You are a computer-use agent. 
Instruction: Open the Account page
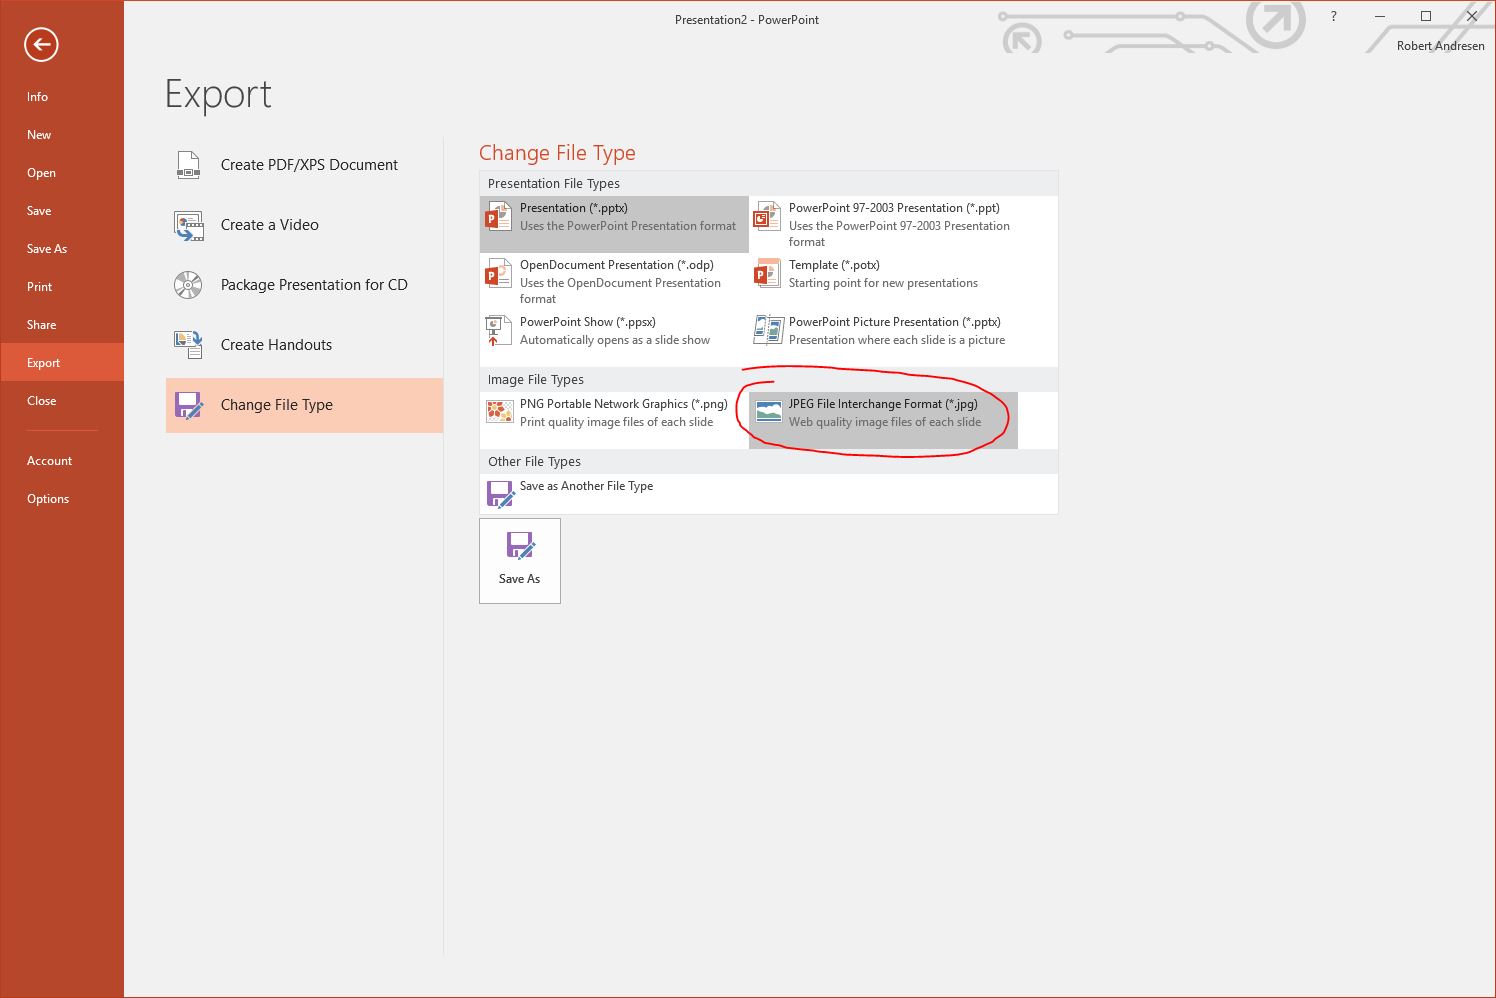point(50,461)
